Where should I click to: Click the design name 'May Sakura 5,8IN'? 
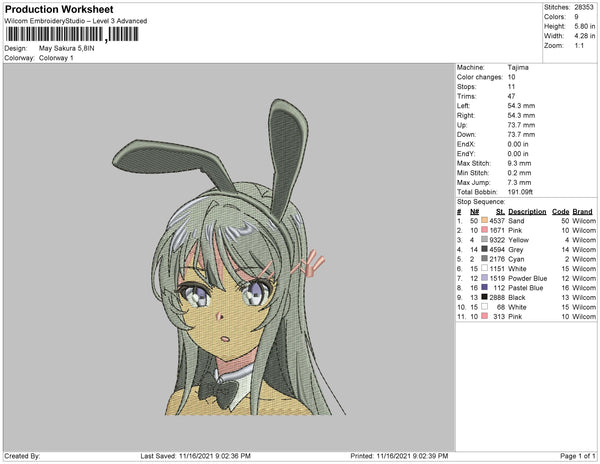(x=67, y=49)
